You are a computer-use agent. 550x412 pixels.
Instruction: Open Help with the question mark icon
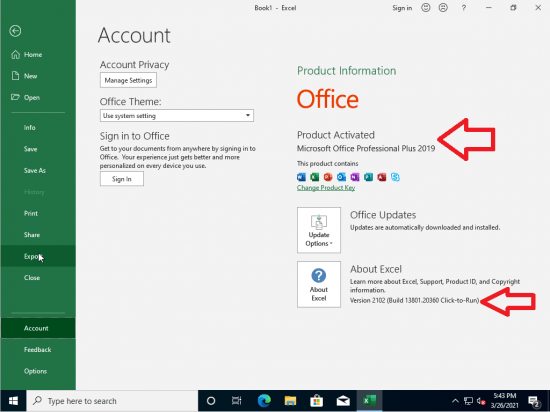(464, 8)
